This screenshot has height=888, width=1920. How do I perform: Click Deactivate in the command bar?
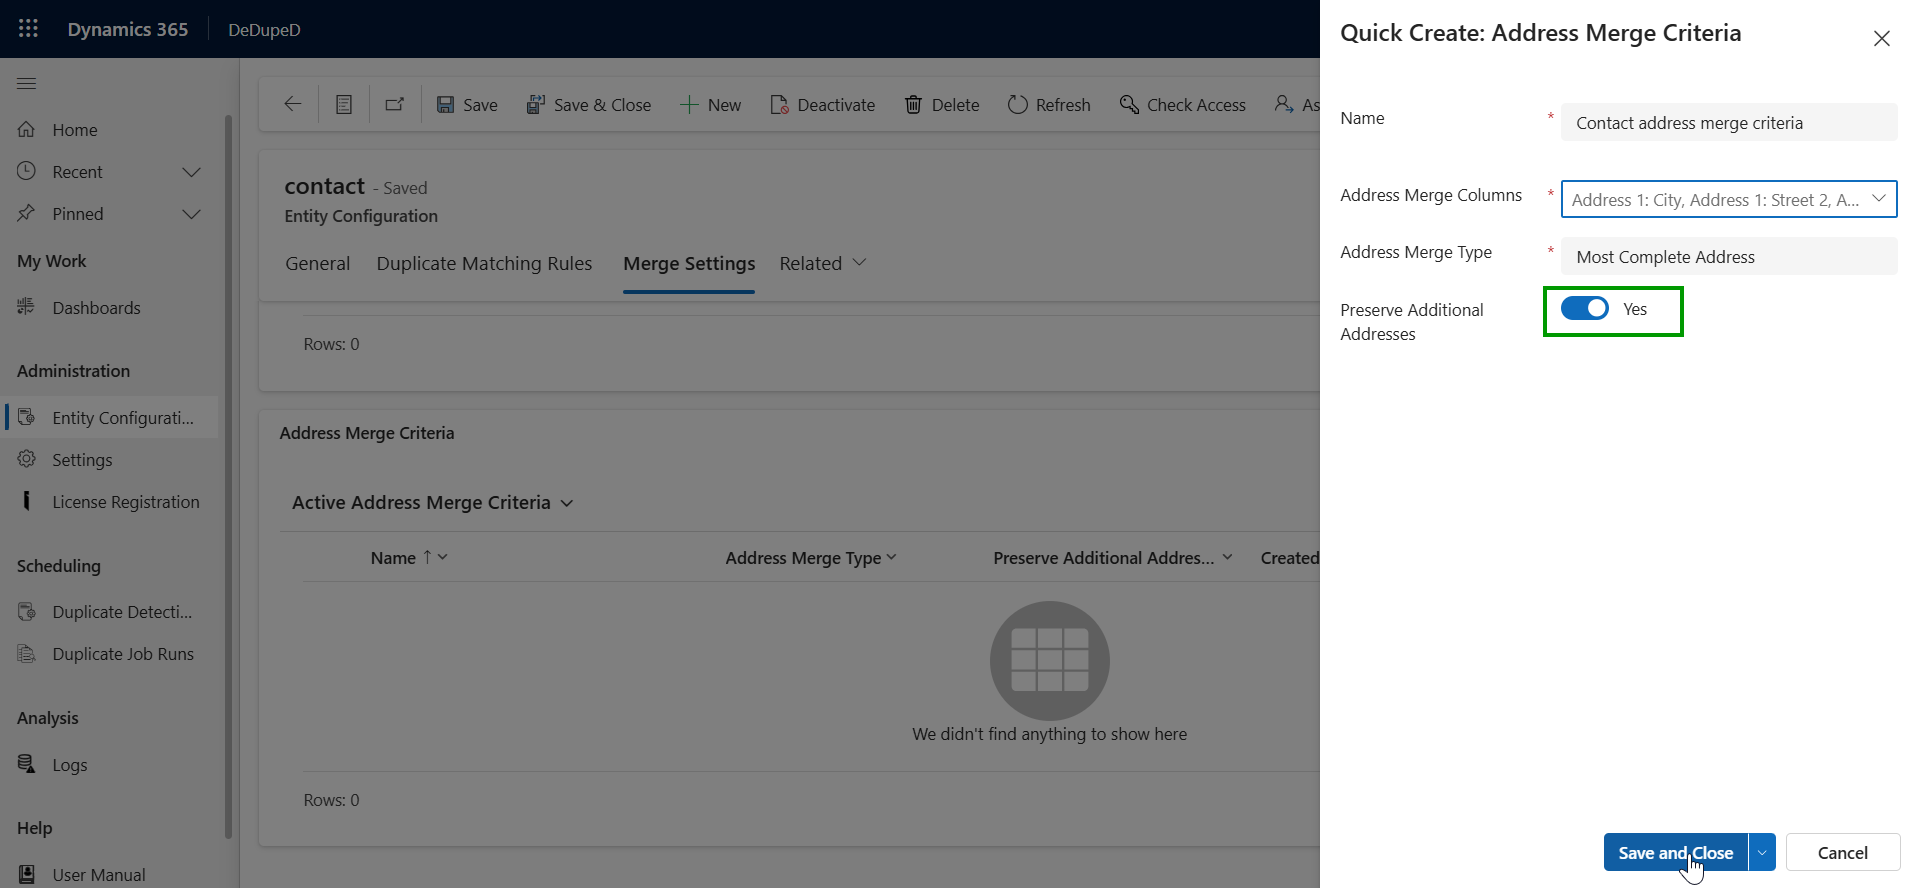823,105
